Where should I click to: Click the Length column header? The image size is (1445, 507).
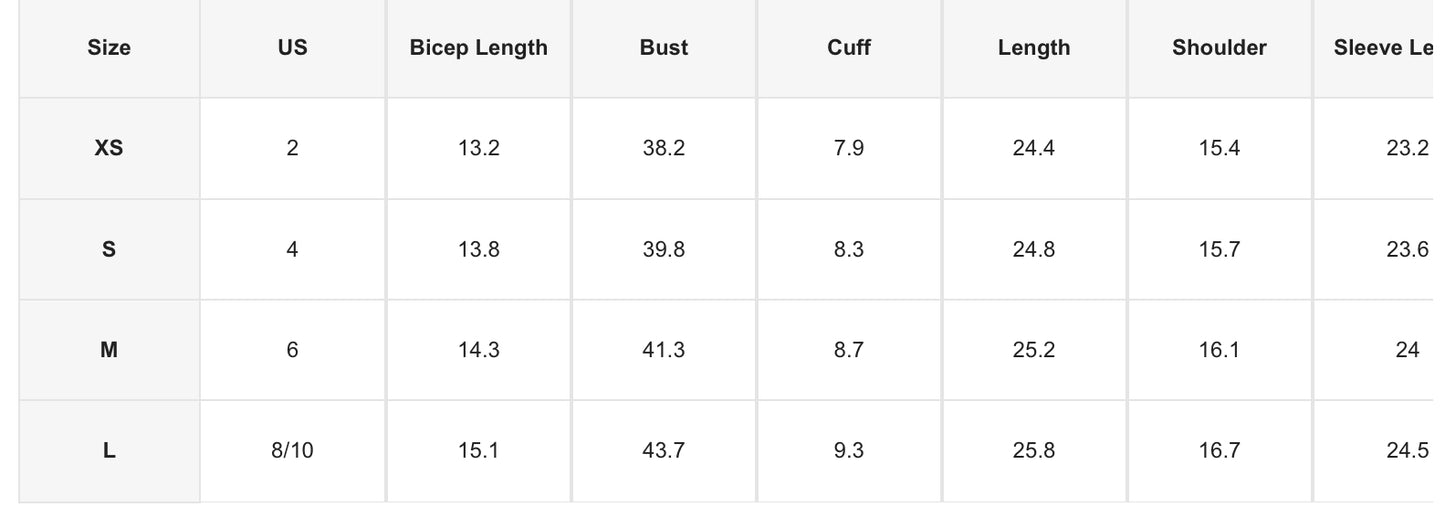(x=1034, y=47)
